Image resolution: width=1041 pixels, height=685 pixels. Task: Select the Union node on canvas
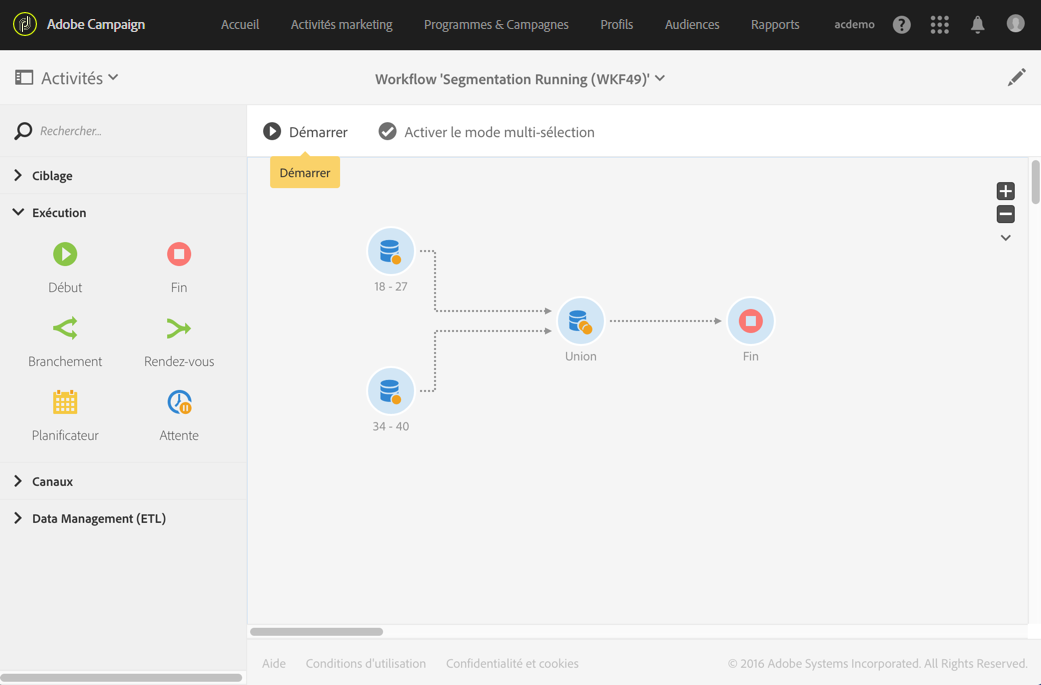pos(580,322)
